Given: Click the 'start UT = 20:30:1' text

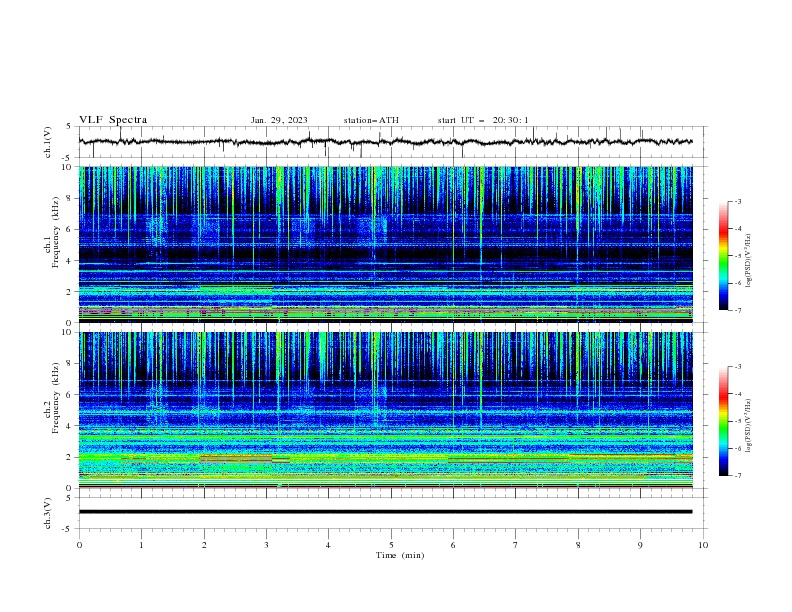Looking at the screenshot, I should pos(483,120).
